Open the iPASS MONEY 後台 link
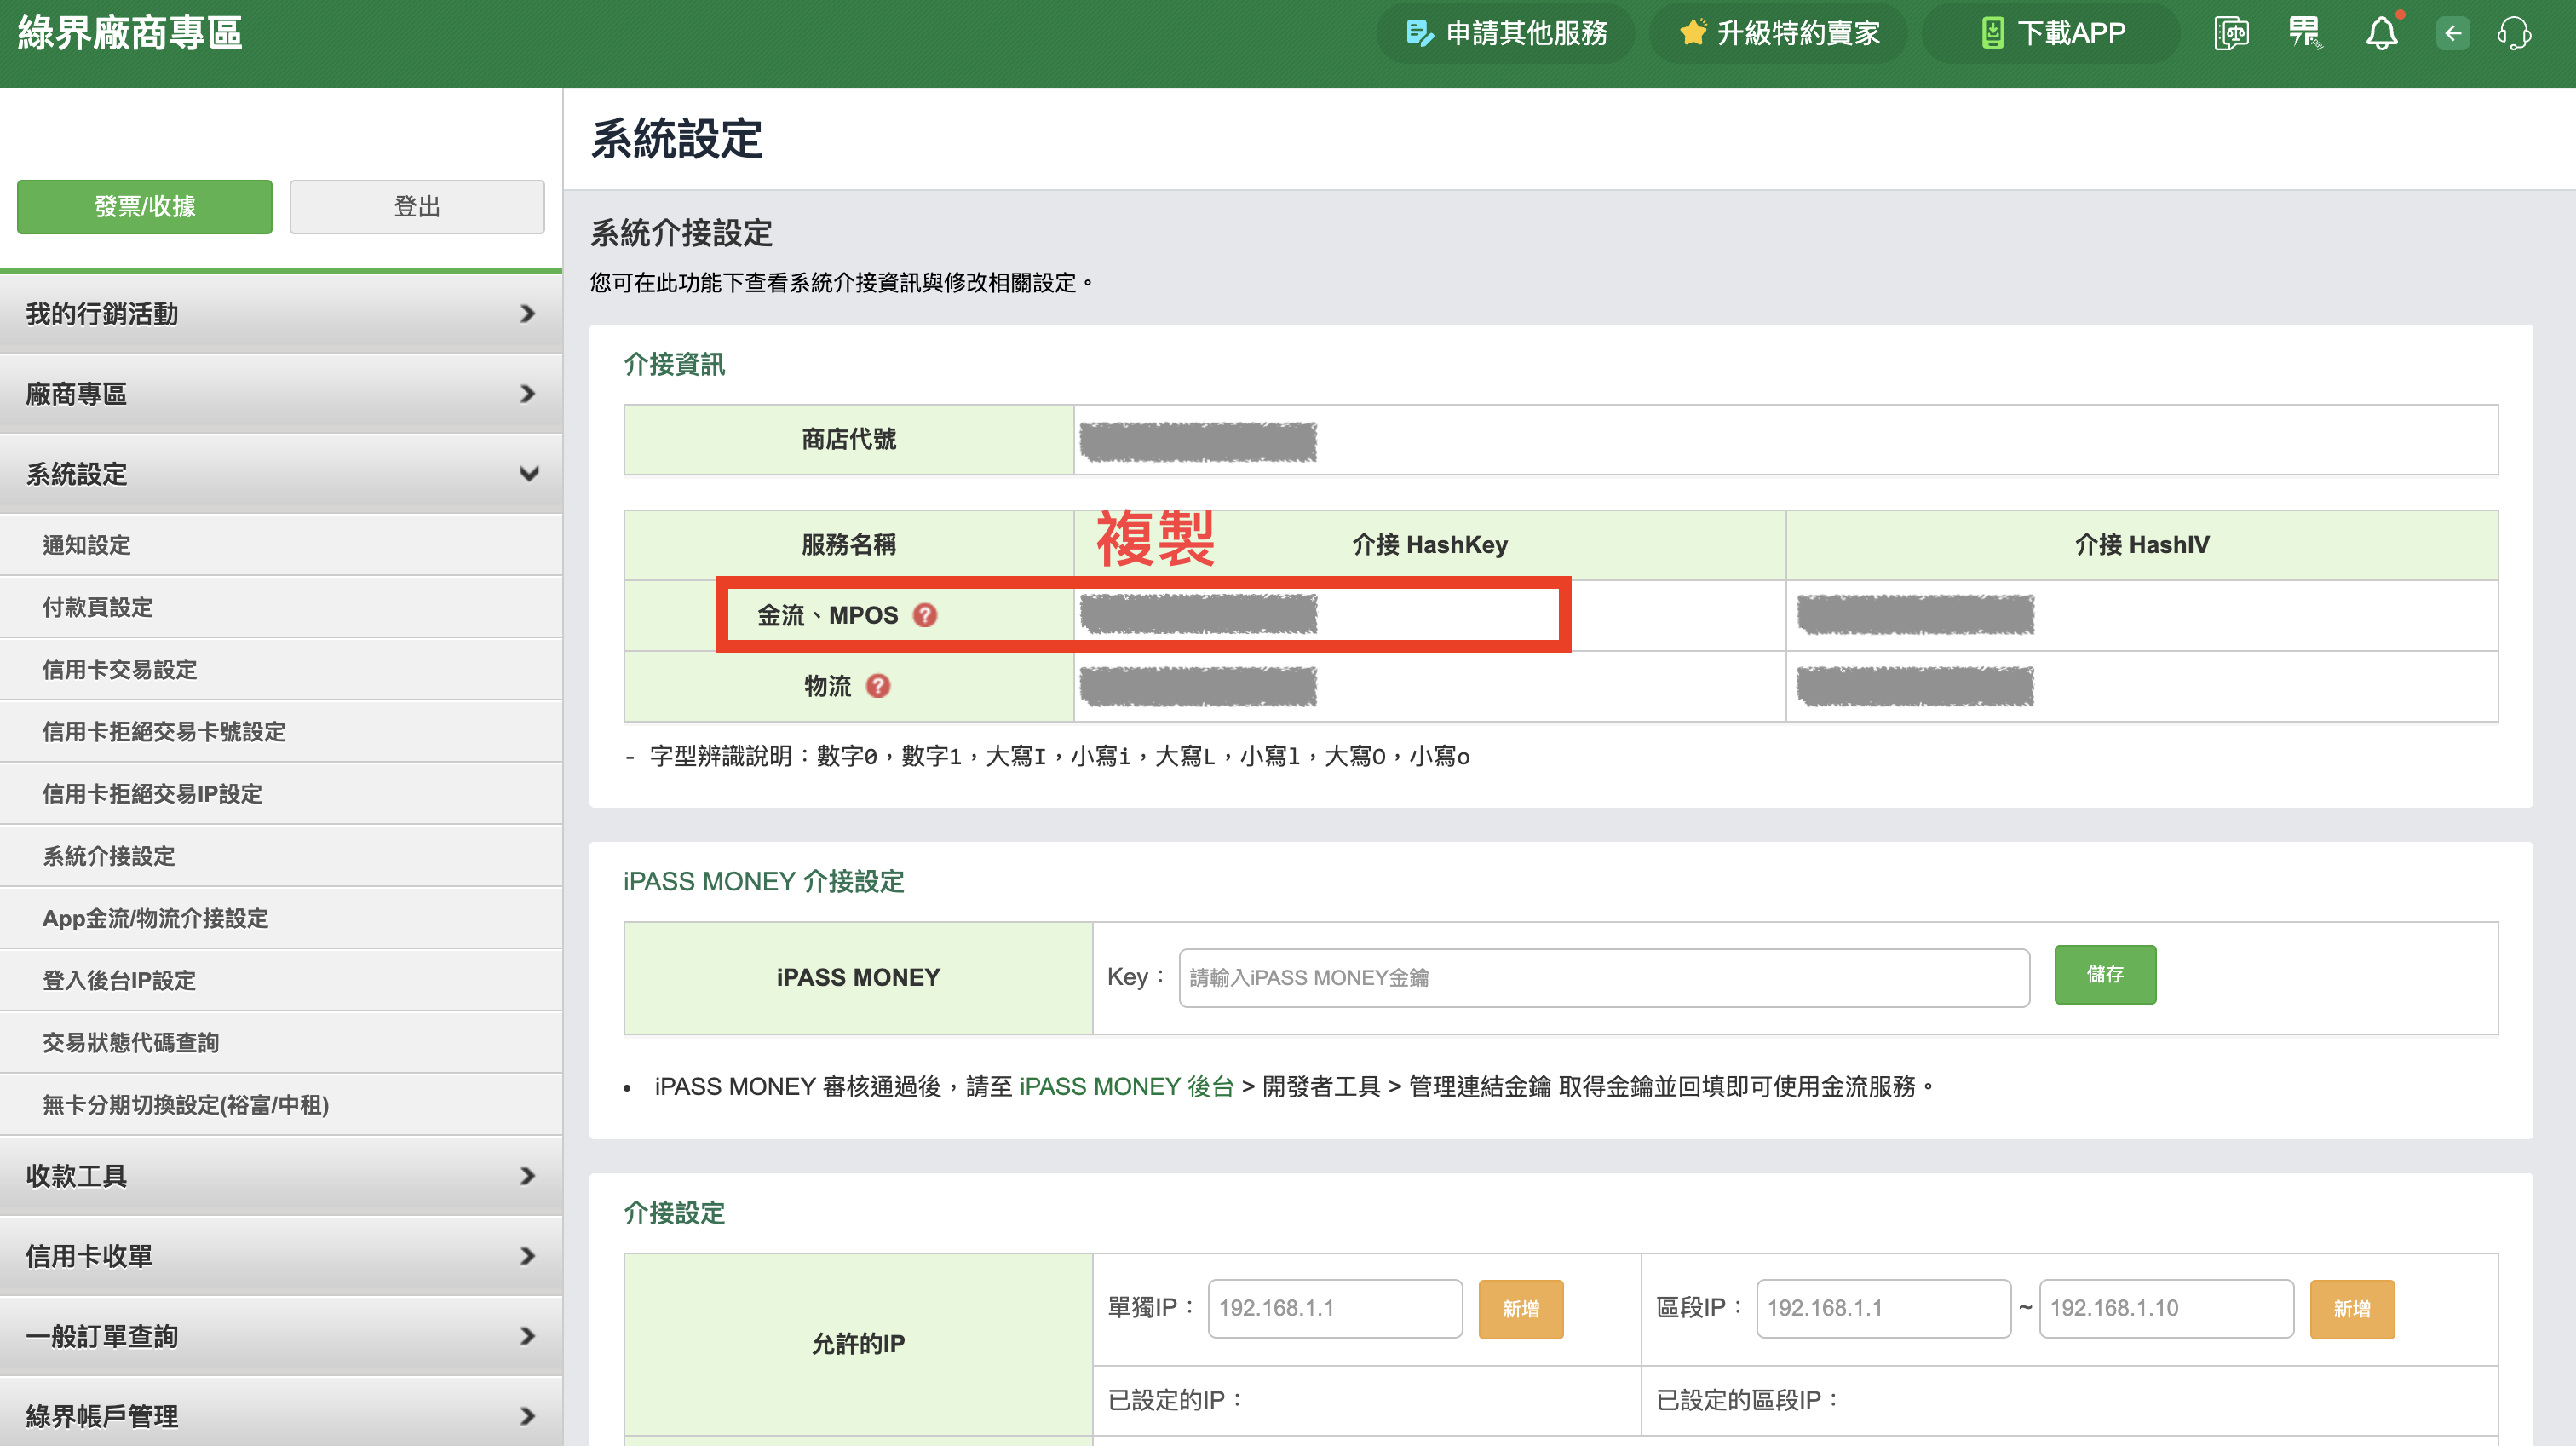 pos(1124,1087)
